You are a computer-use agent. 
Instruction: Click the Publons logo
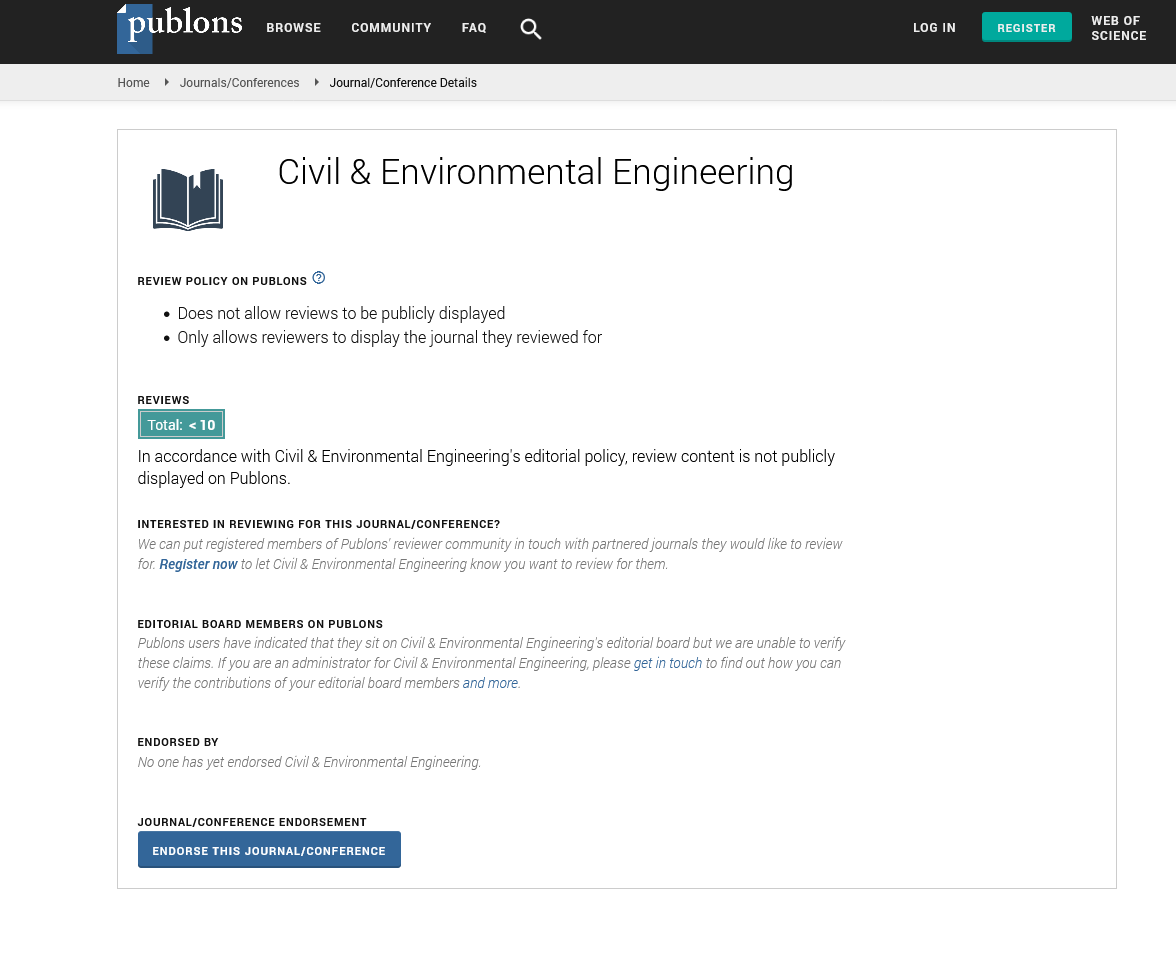pyautogui.click(x=180, y=27)
